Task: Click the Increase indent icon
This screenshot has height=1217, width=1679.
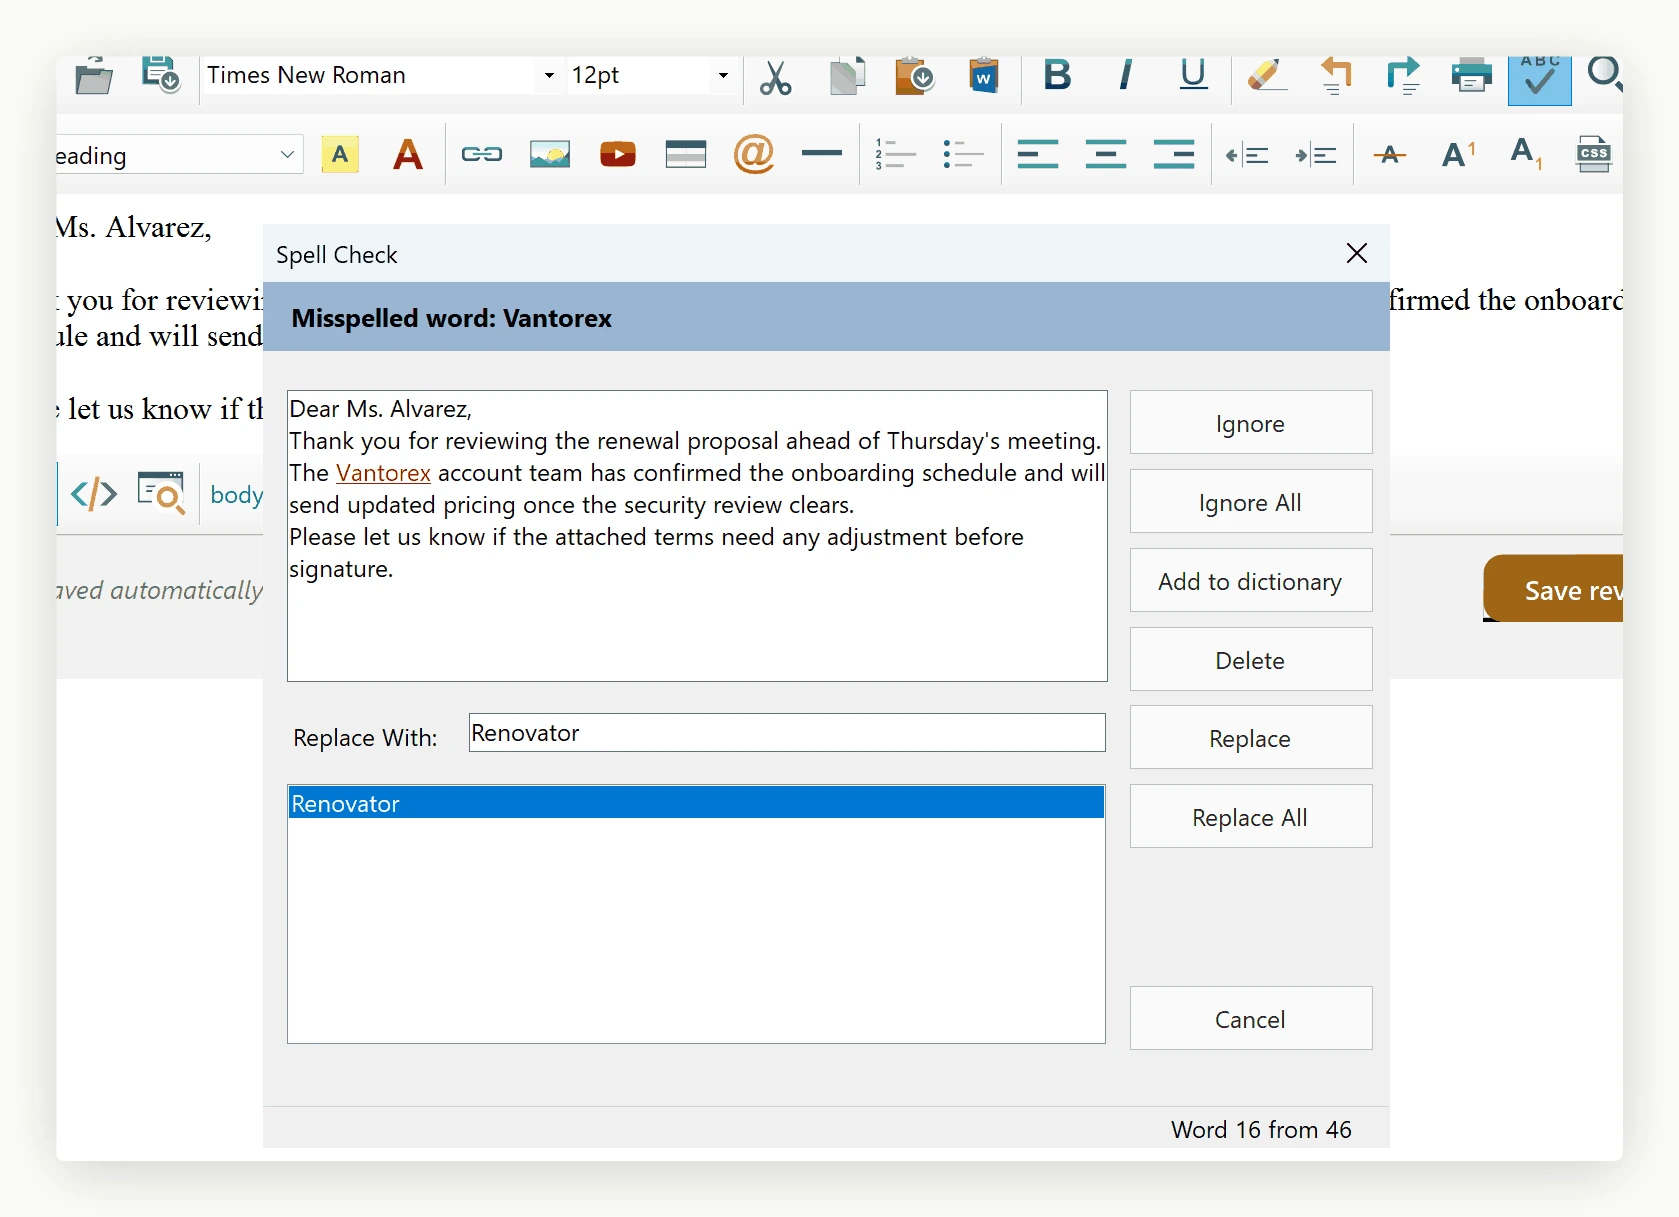Action: coord(1316,155)
